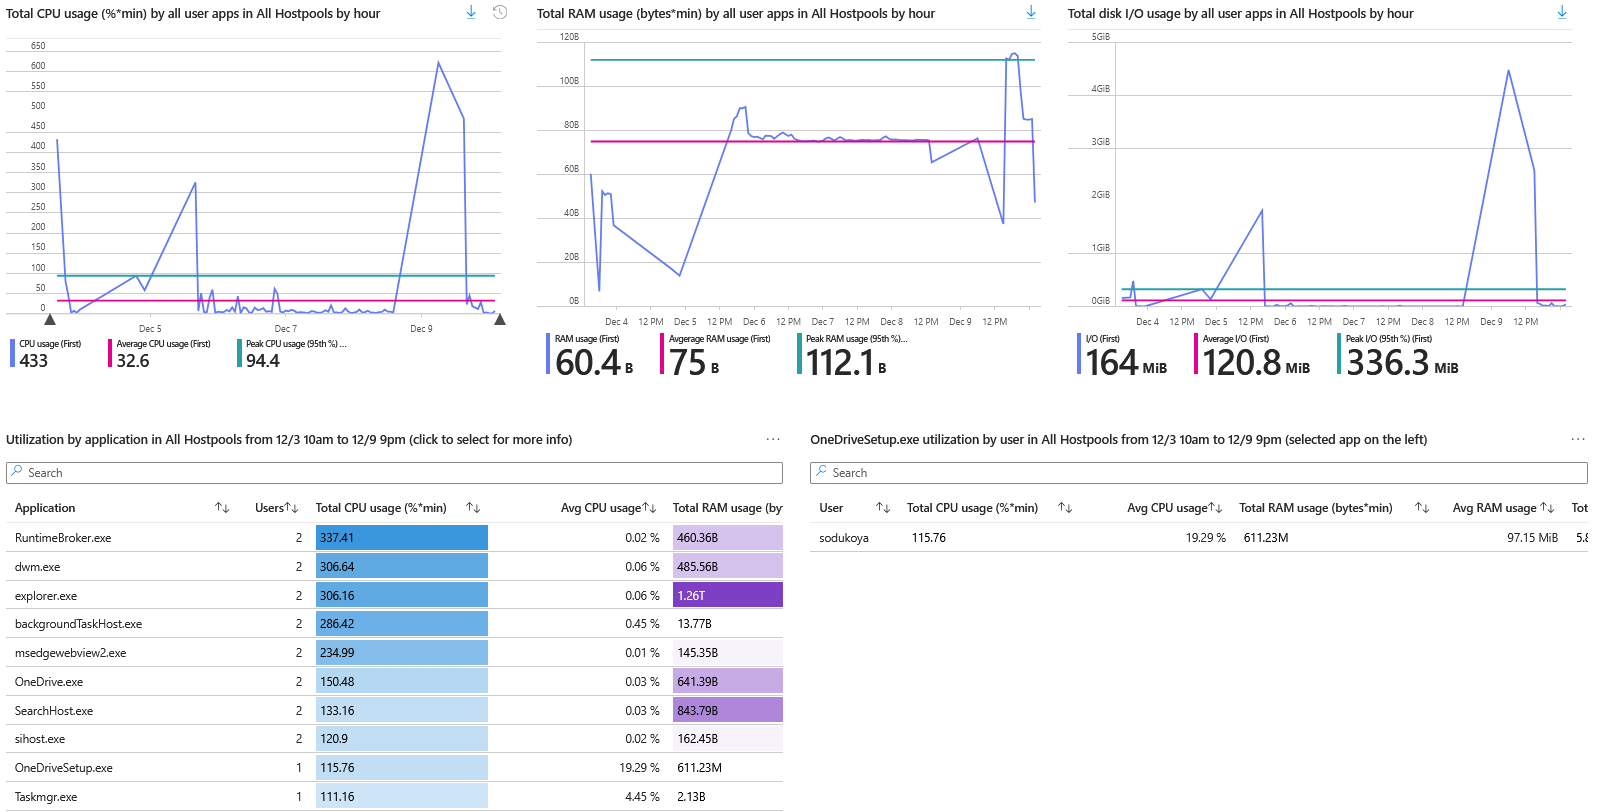
Task: Click the 337.41 CPU usage bar for RuntimeBroker.exe
Action: click(402, 538)
